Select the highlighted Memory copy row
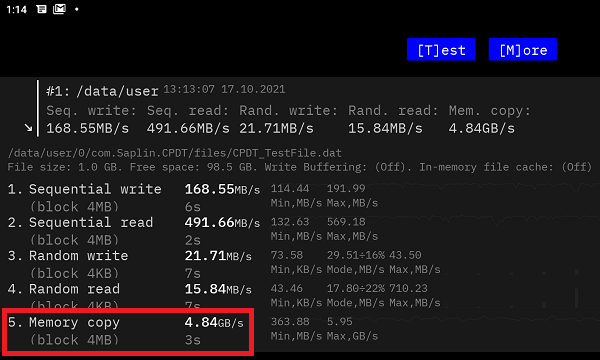 [x=128, y=331]
